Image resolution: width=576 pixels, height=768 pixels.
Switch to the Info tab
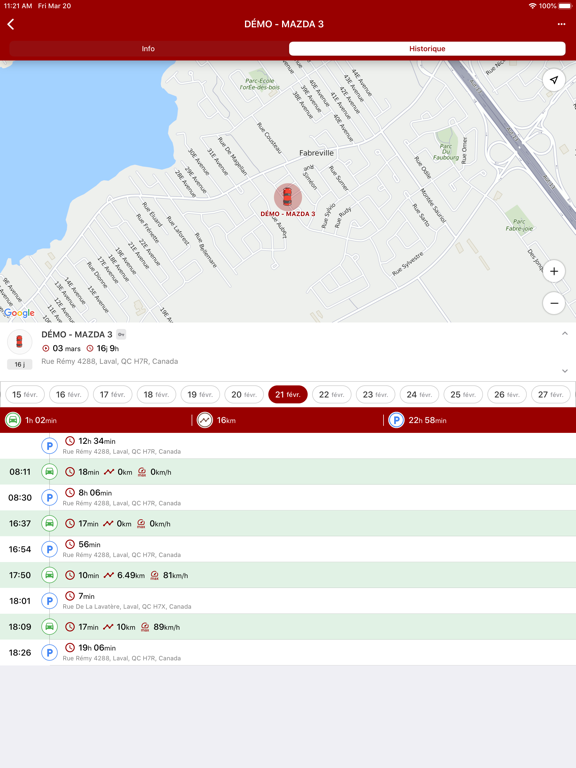click(148, 48)
